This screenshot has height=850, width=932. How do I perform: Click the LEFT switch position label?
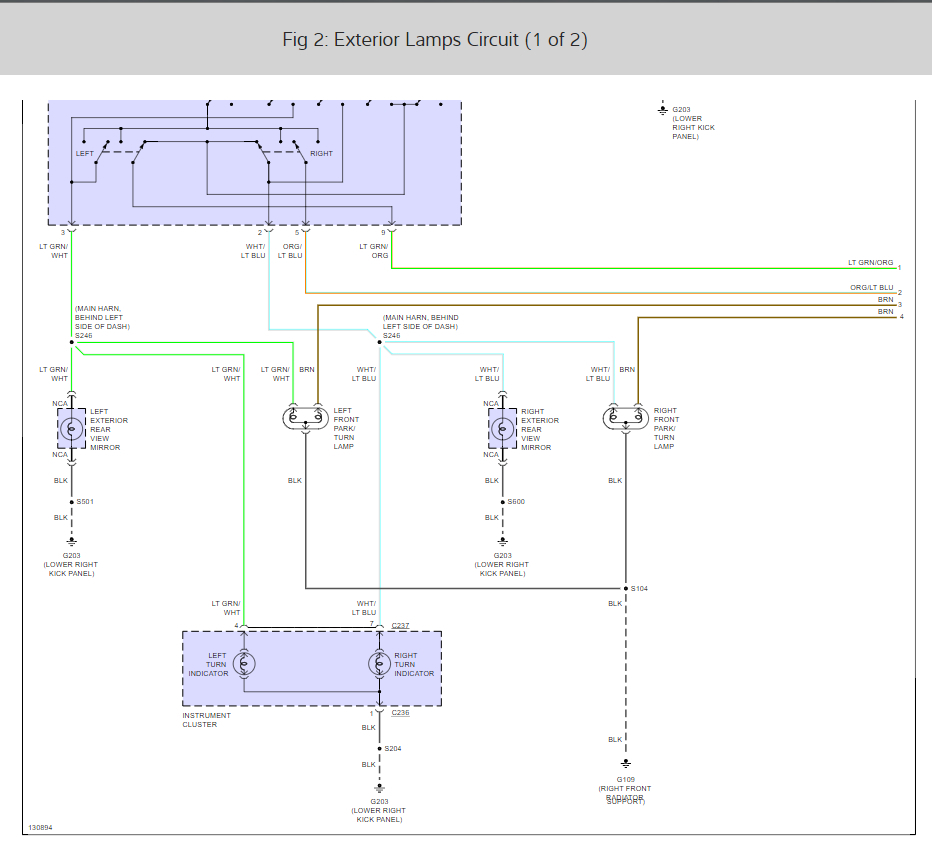point(85,154)
